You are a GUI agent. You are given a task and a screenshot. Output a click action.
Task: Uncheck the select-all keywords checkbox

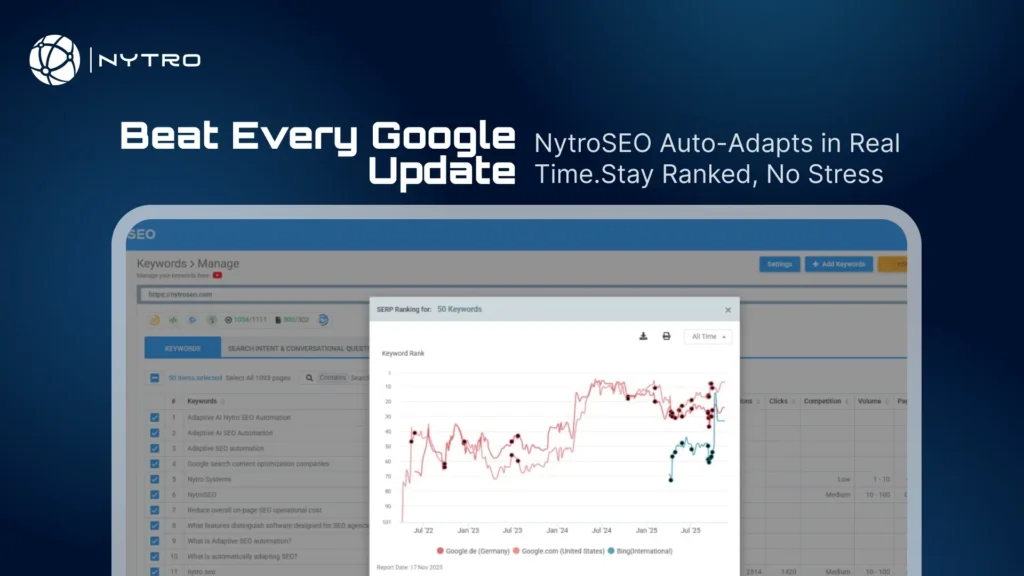(x=154, y=378)
